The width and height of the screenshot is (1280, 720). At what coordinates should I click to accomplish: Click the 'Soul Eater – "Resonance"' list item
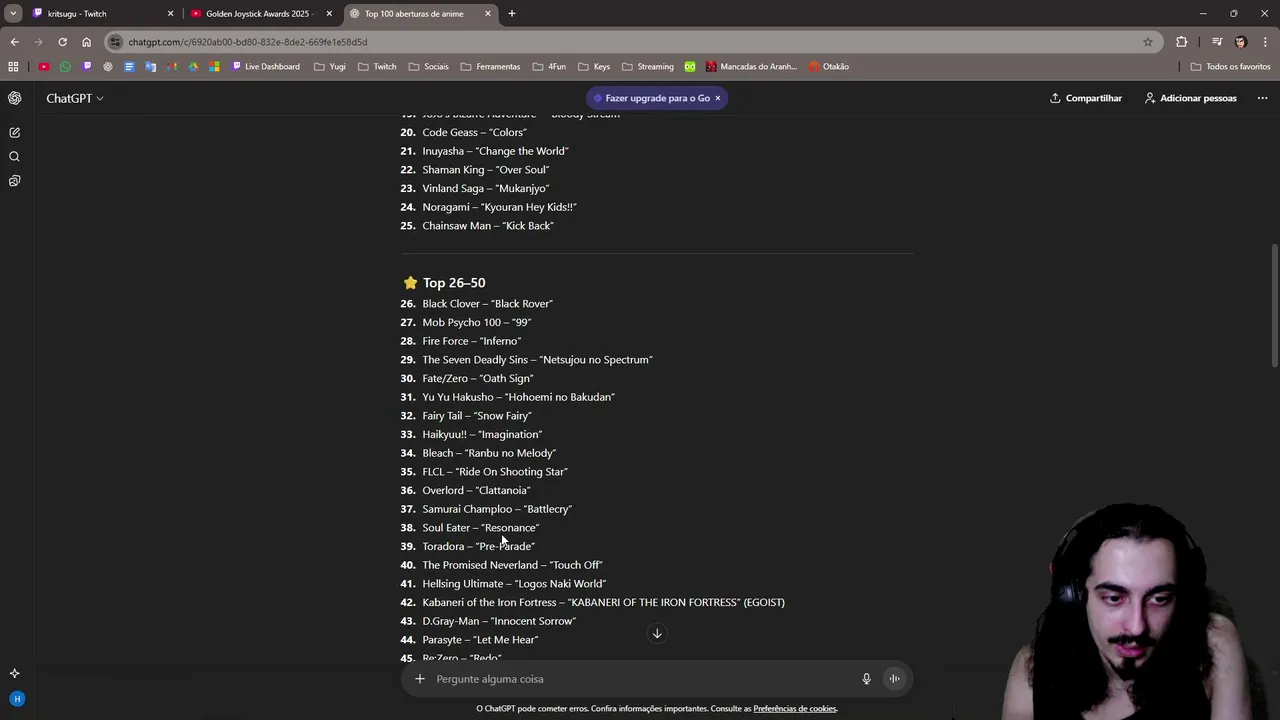tap(480, 528)
